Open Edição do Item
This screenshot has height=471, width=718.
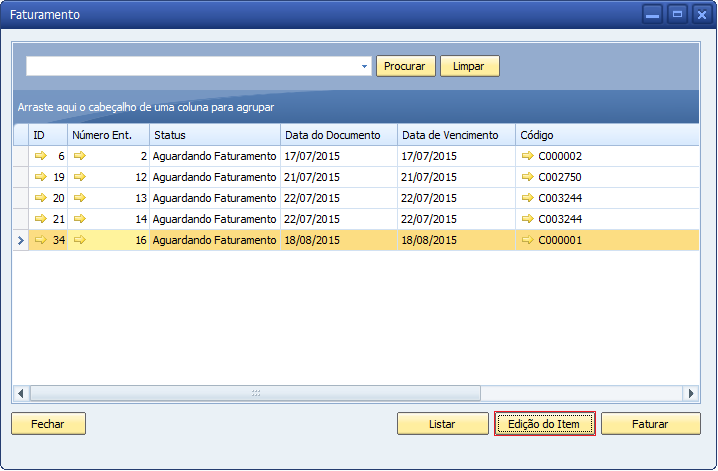544,424
